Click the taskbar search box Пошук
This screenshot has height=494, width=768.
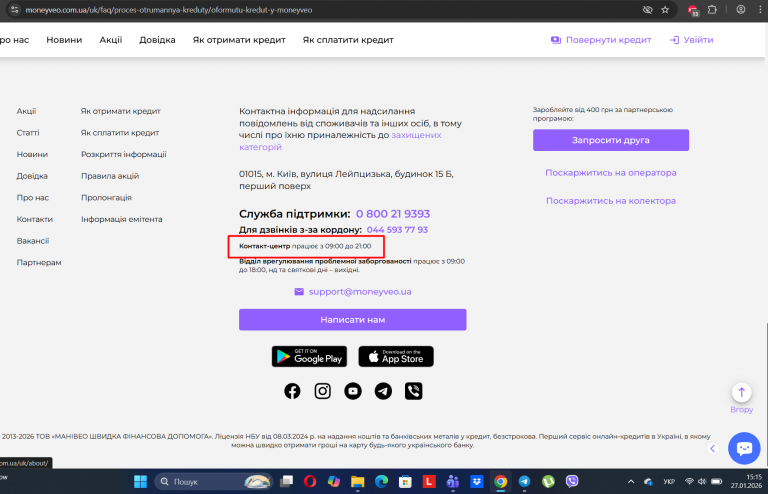(x=213, y=482)
